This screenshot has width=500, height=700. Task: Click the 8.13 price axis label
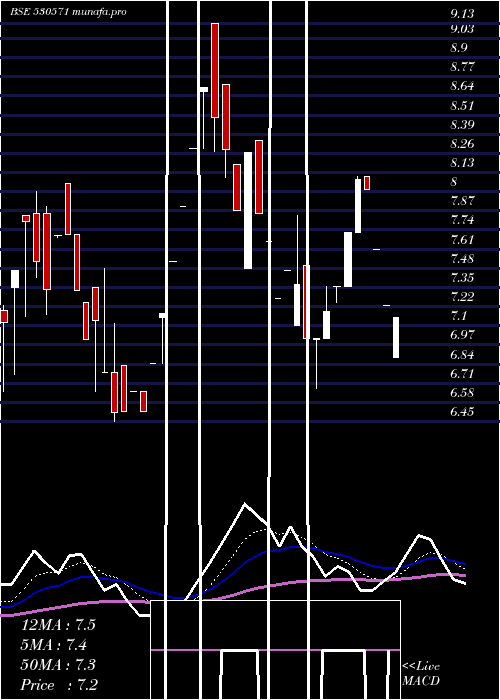click(462, 162)
